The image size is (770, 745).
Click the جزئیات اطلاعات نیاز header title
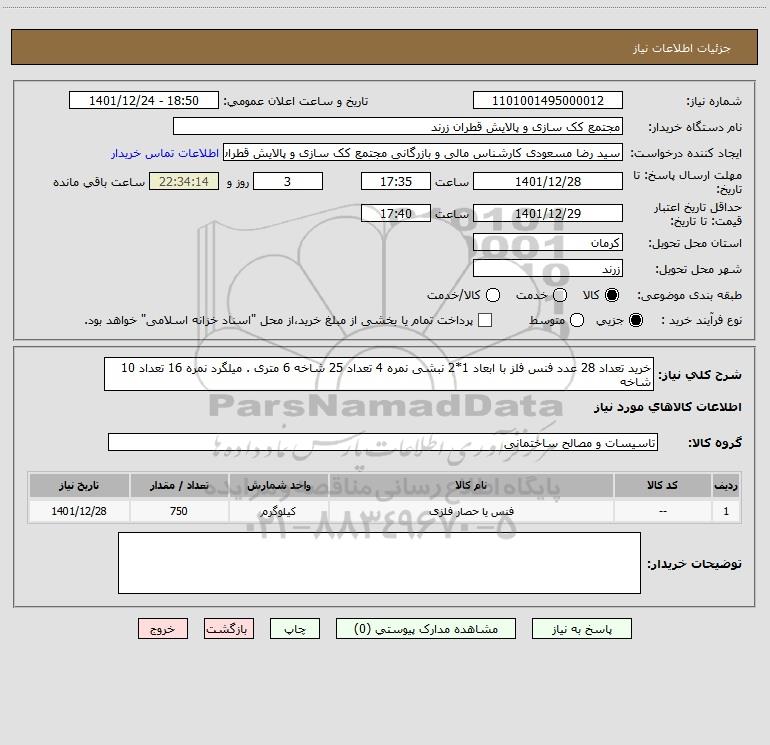coord(682,48)
